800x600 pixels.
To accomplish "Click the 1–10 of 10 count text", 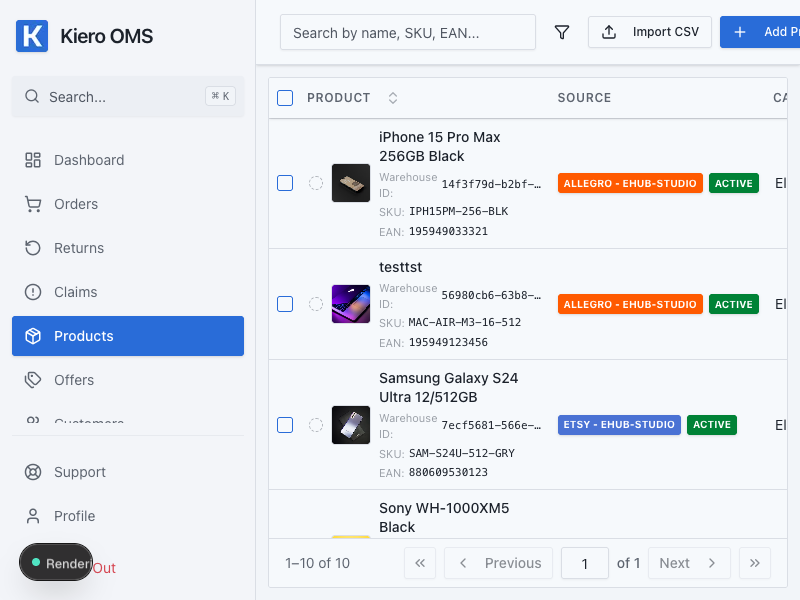I will point(317,563).
